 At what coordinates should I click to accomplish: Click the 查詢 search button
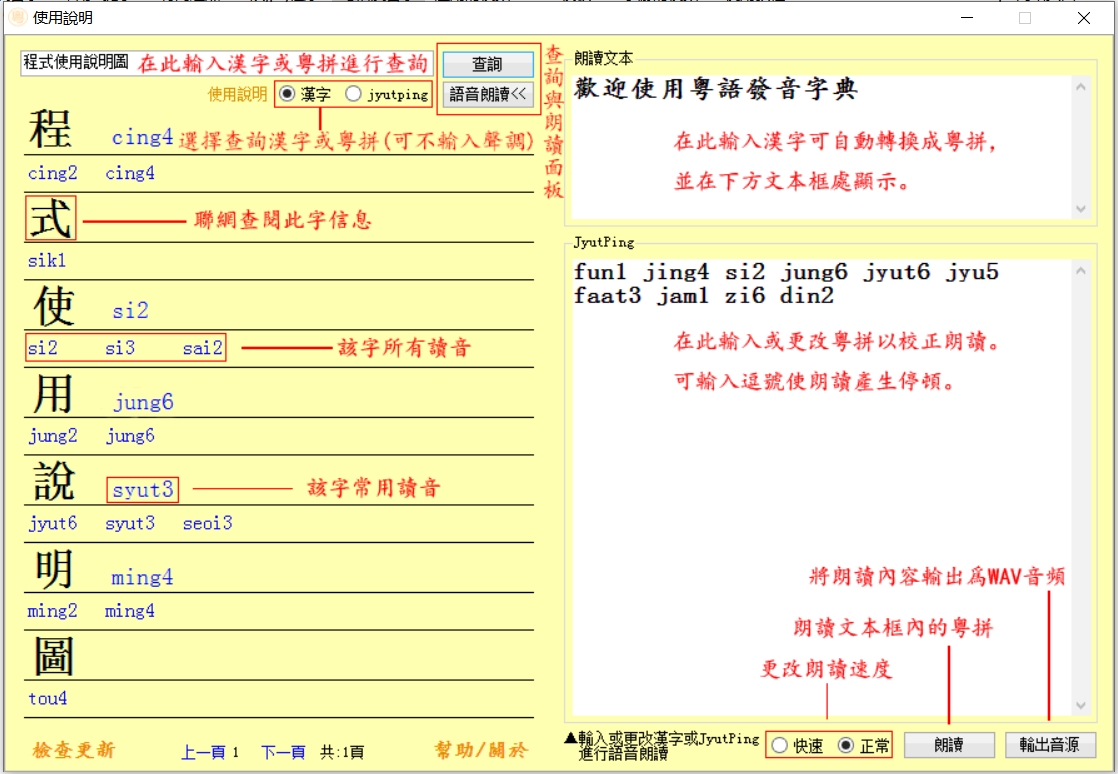[x=487, y=64]
